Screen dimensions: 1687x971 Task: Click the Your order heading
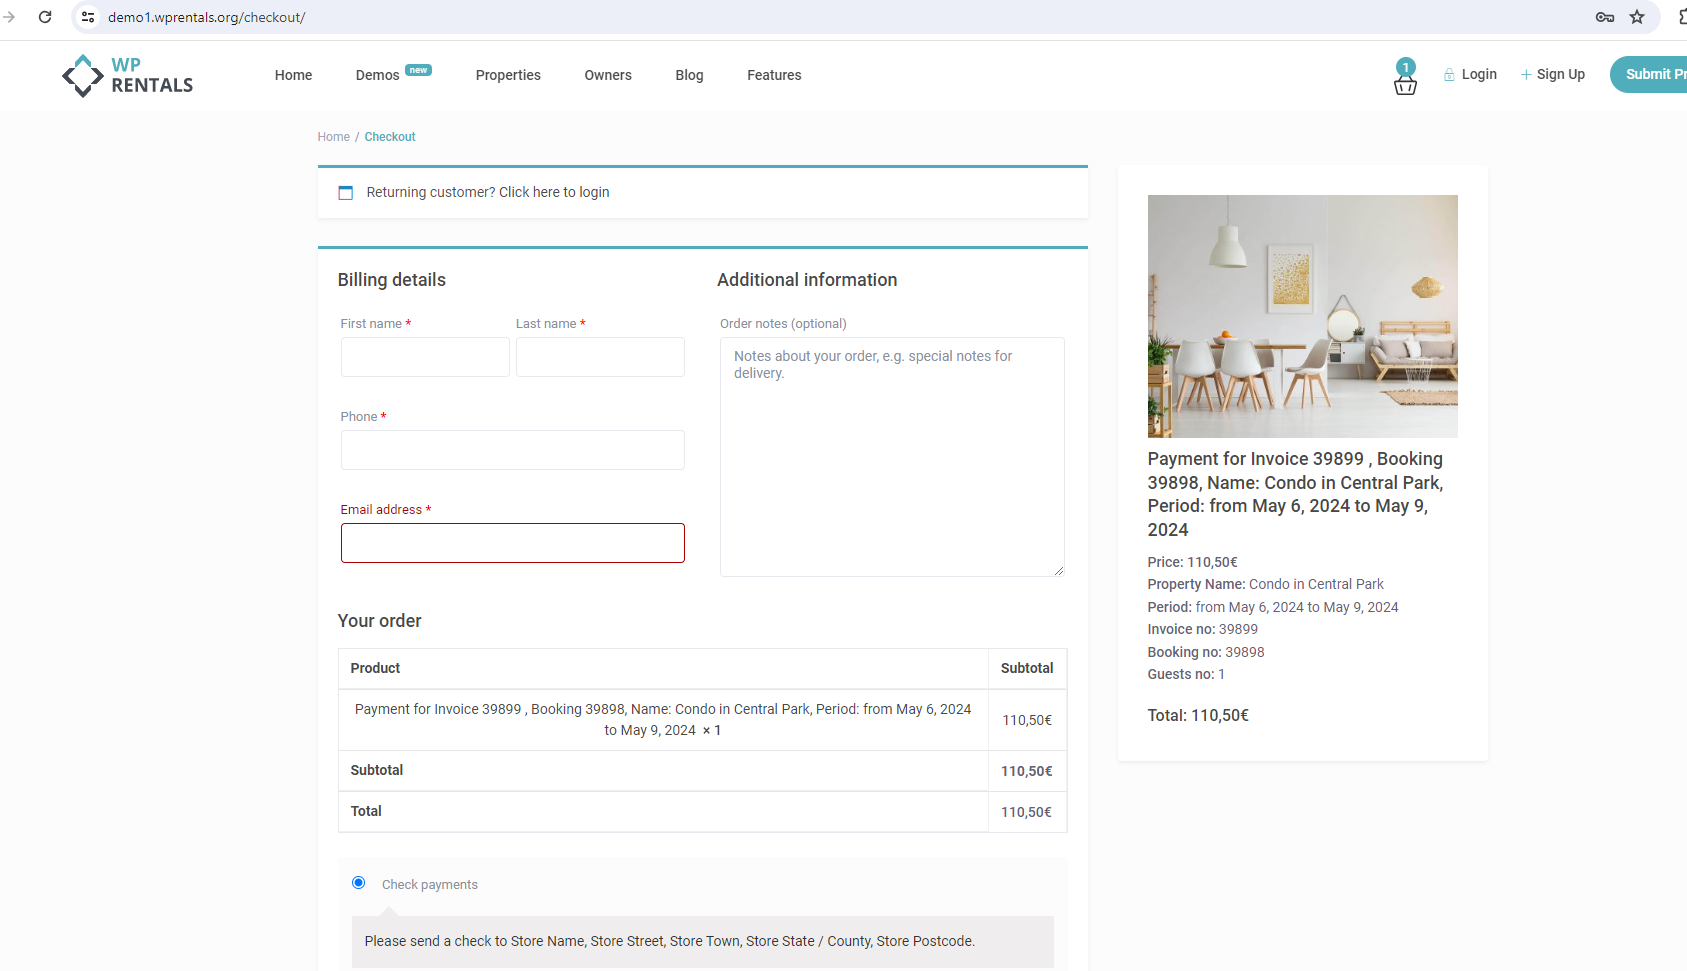coord(380,621)
